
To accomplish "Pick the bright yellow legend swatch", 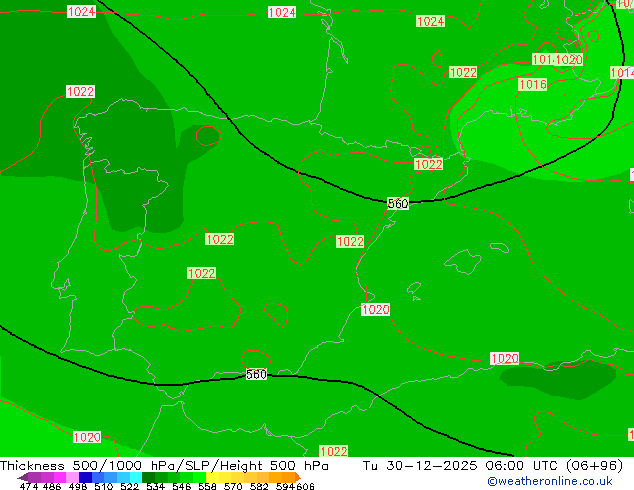I will (212, 477).
